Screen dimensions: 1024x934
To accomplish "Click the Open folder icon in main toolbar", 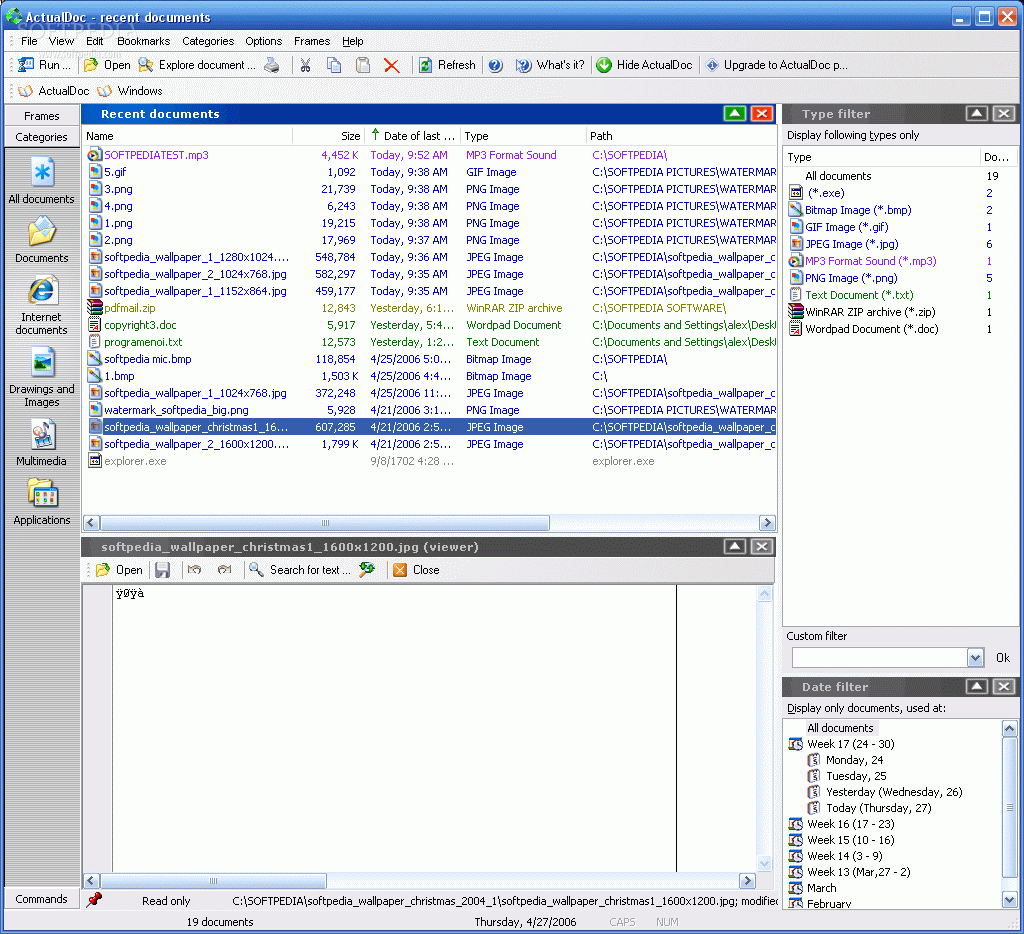I will point(91,65).
